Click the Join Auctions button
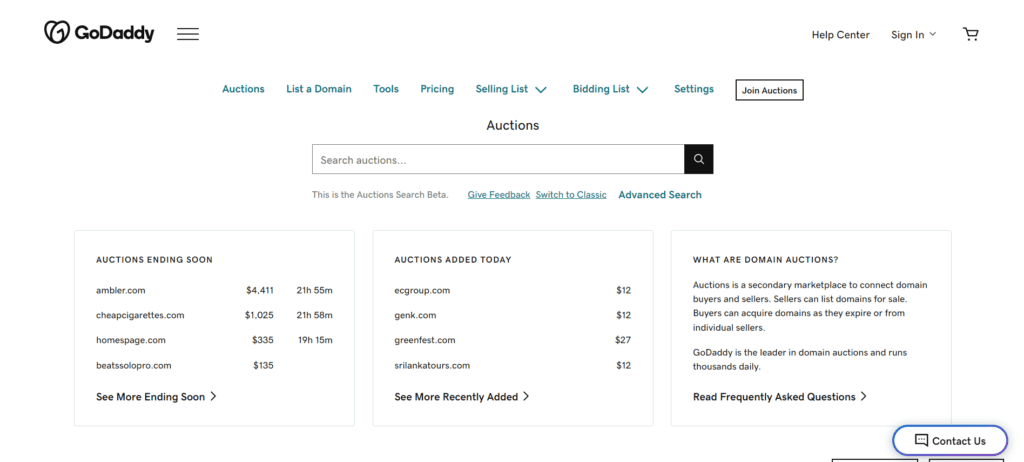The image size is (1024, 462). pos(769,90)
